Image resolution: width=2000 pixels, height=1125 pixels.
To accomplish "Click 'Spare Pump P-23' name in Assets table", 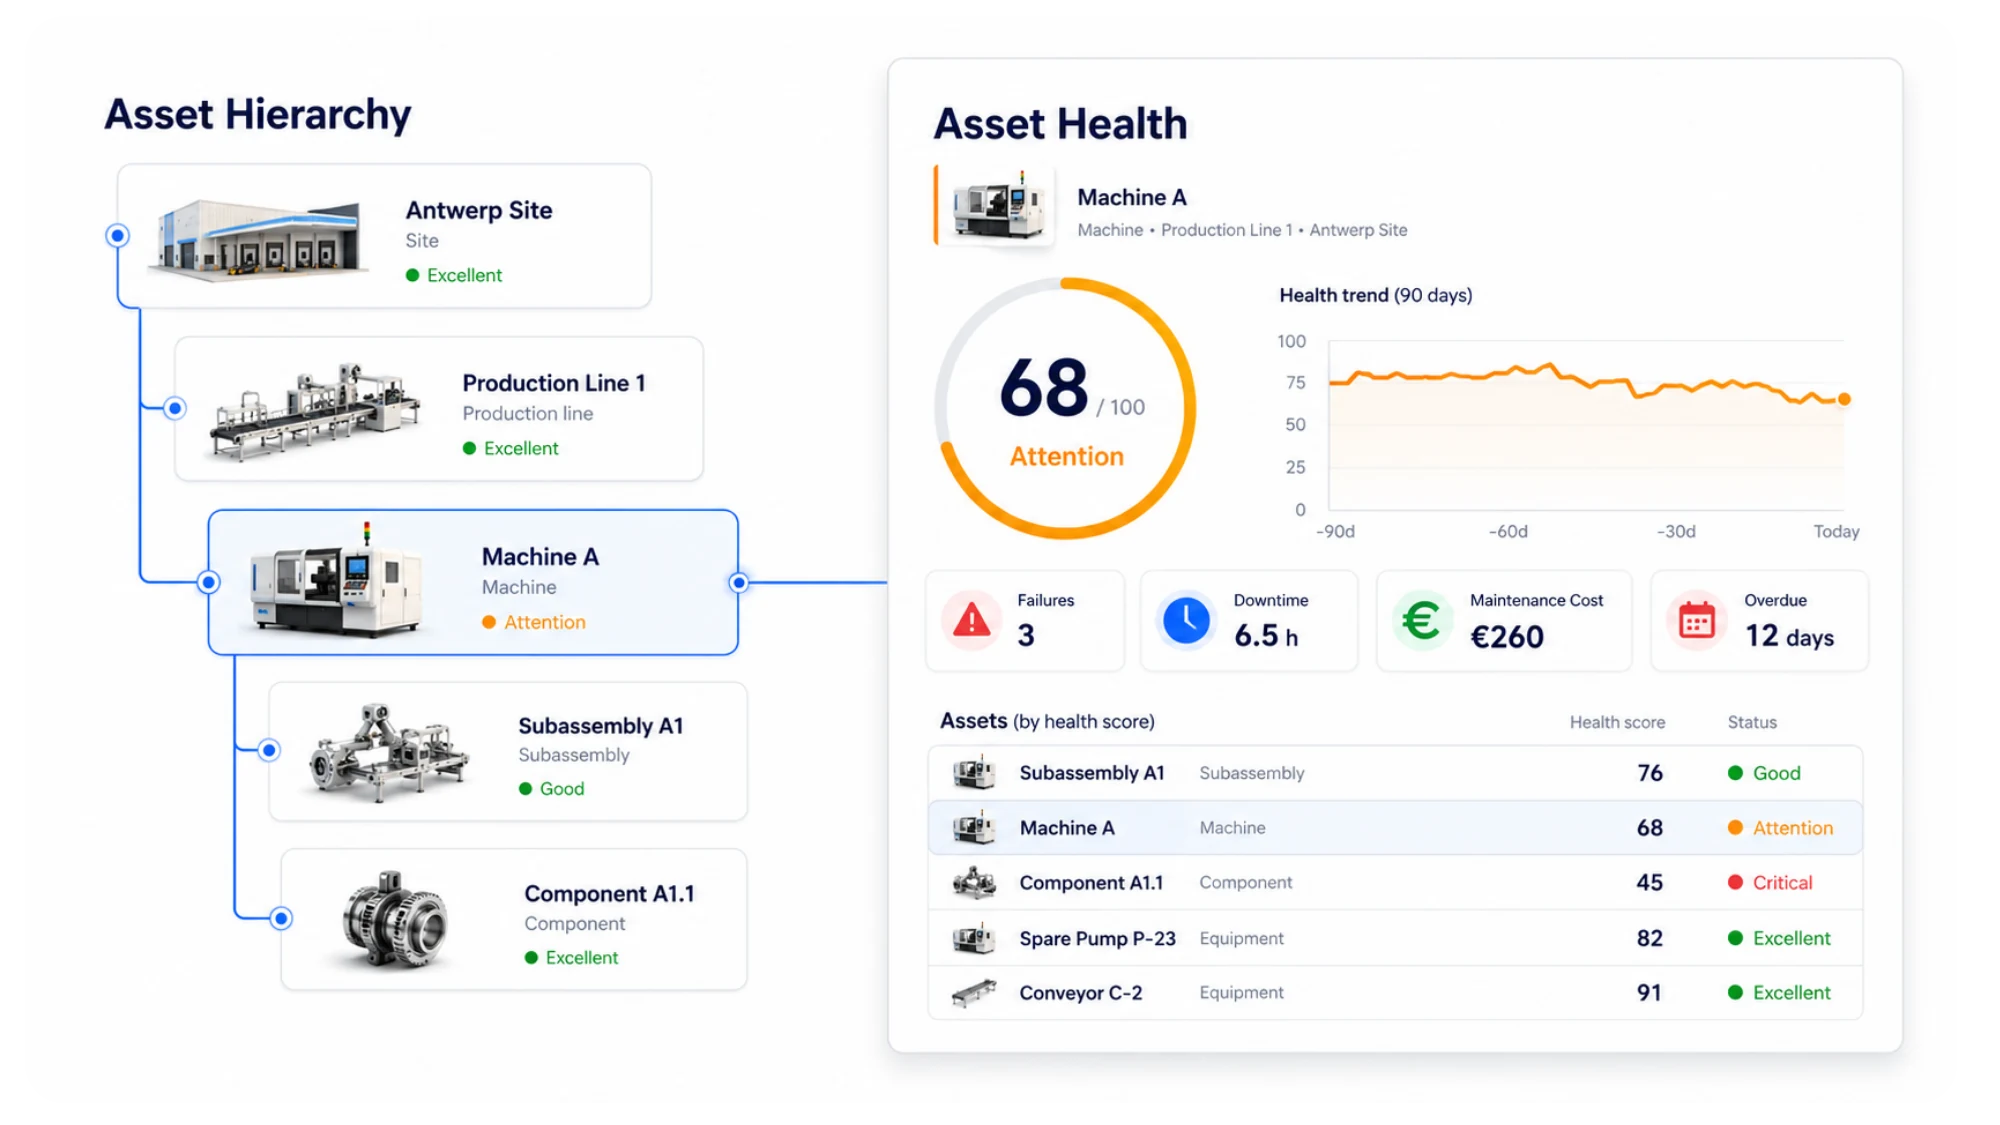I will [1097, 939].
